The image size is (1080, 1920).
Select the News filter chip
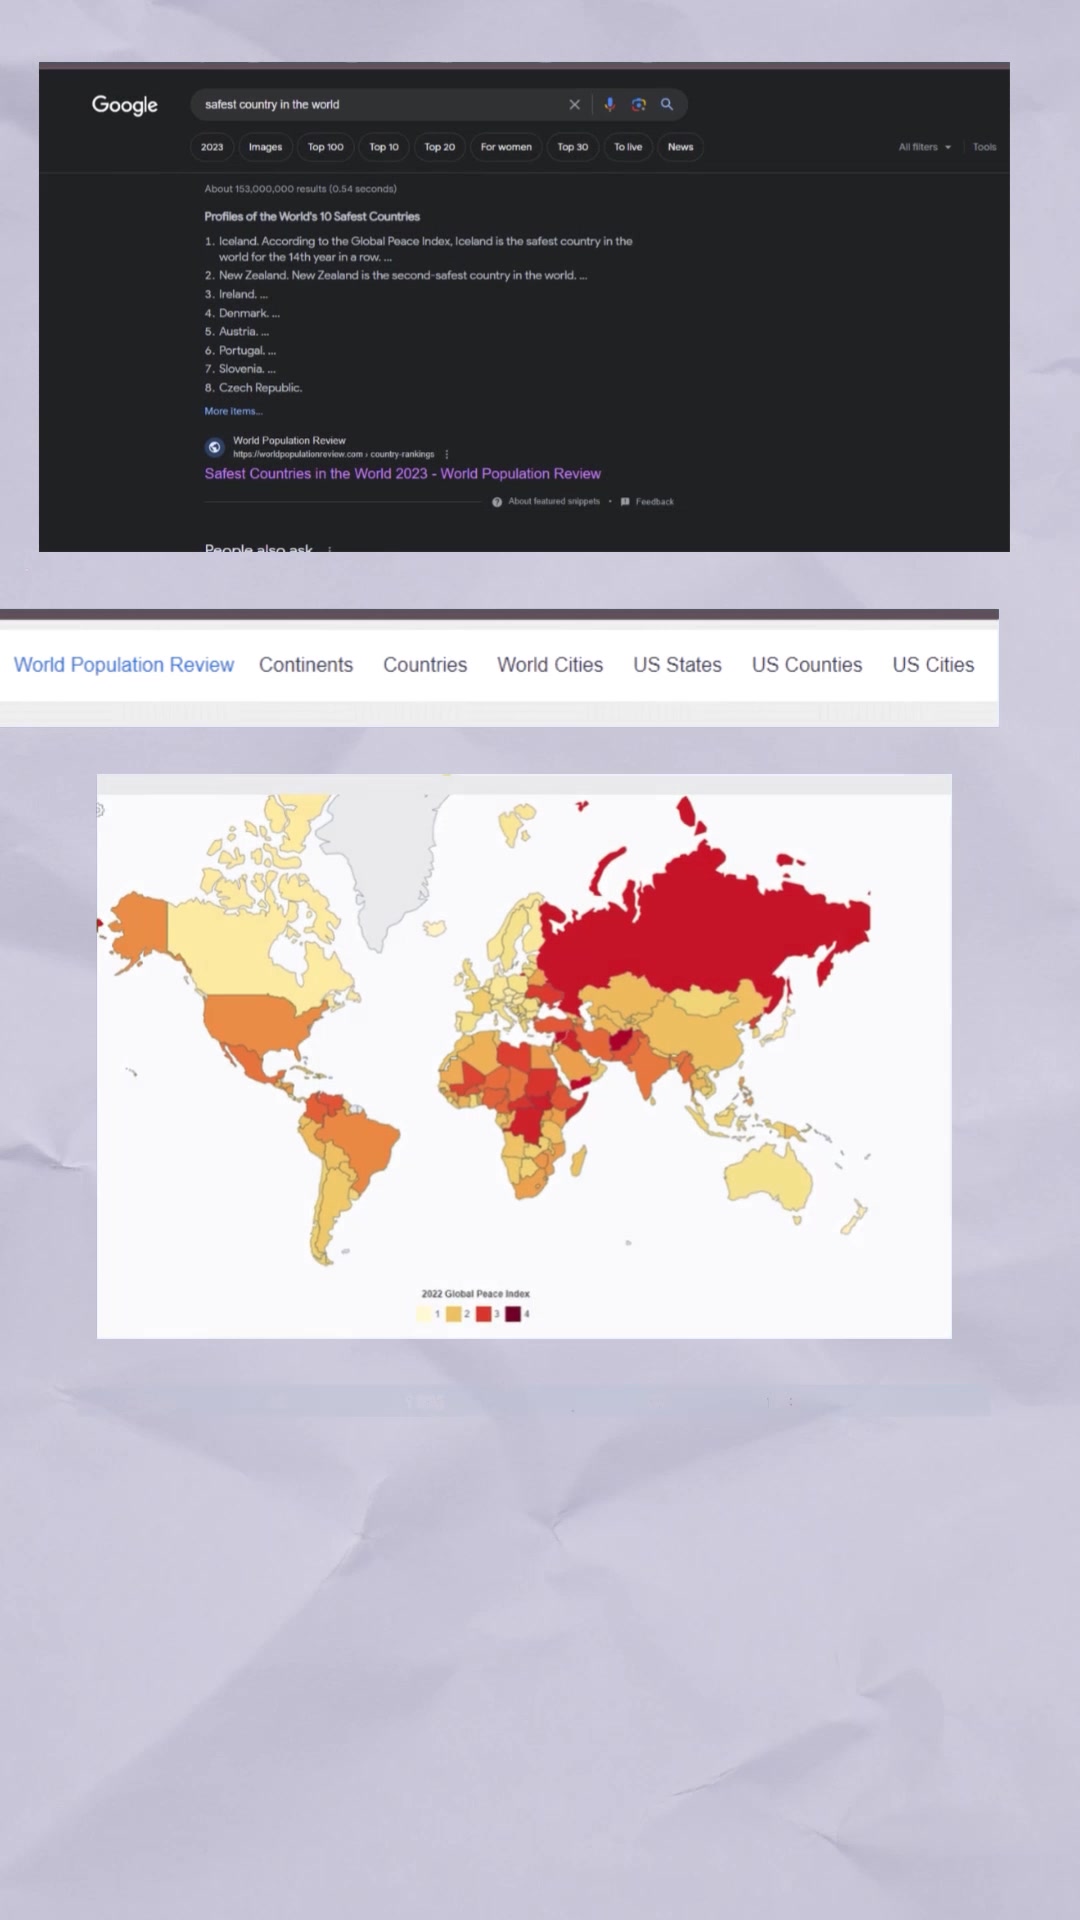[x=680, y=147]
